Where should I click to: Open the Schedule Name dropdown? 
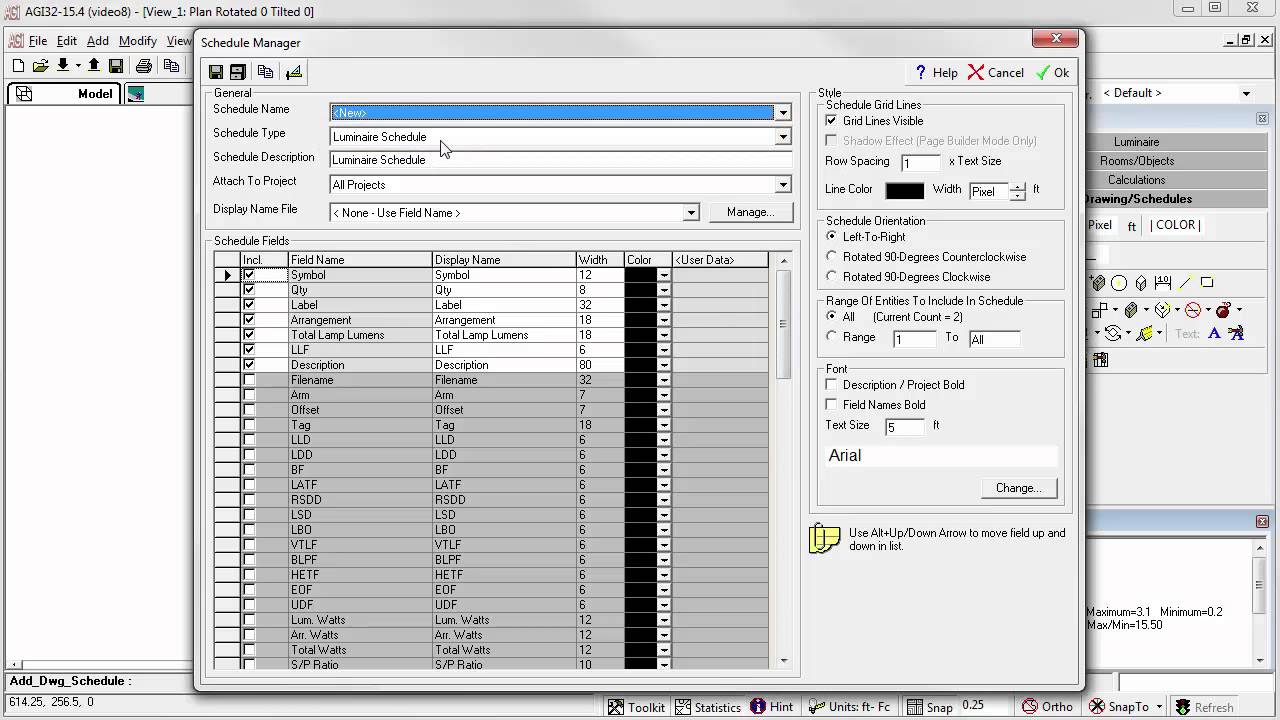(x=783, y=113)
